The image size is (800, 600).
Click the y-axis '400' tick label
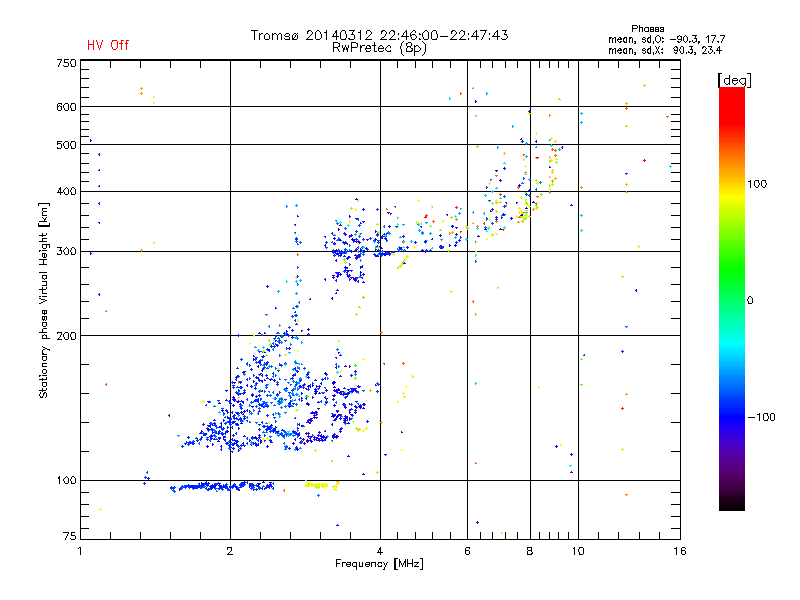66,192
